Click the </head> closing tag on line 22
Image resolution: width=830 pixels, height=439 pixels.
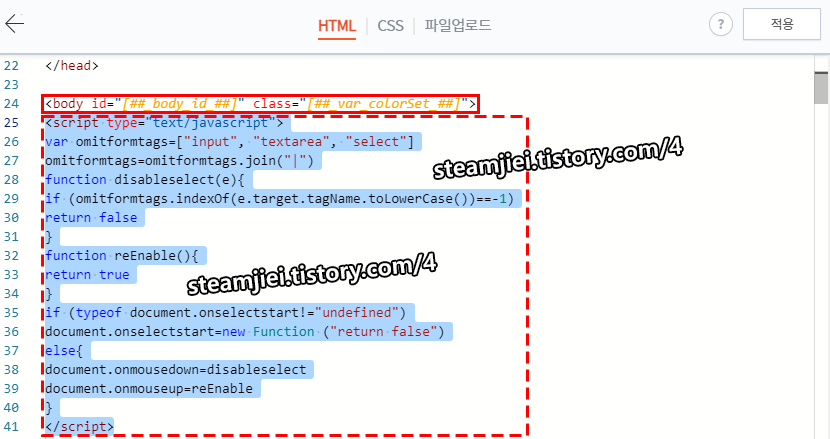tap(72, 66)
